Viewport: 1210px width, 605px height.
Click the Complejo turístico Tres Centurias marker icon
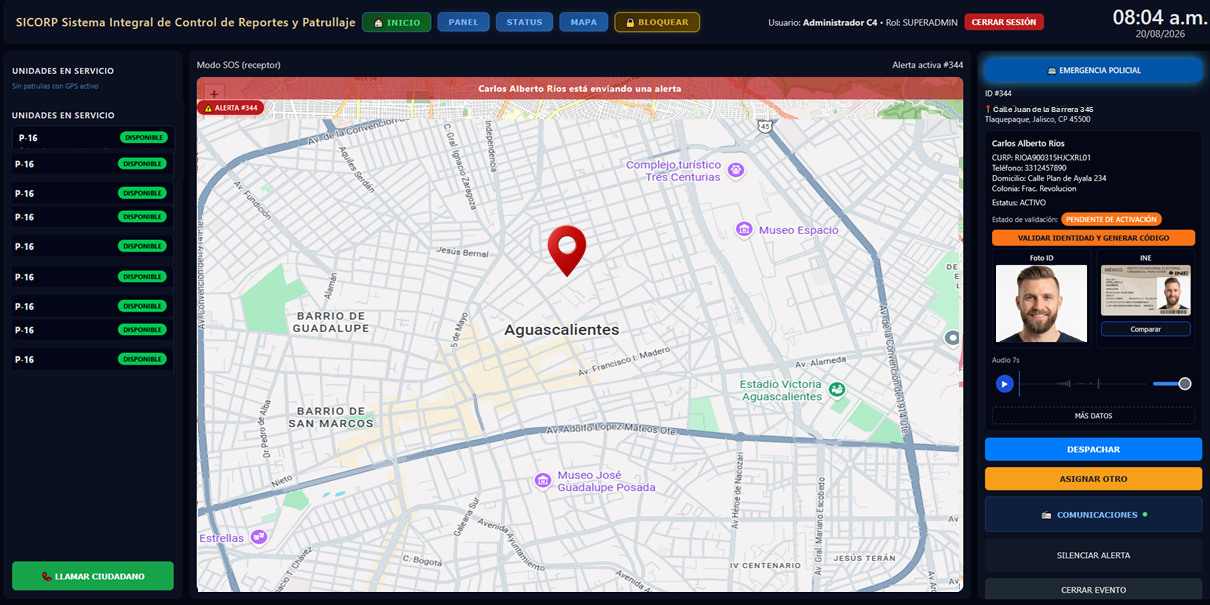pyautogui.click(x=736, y=170)
